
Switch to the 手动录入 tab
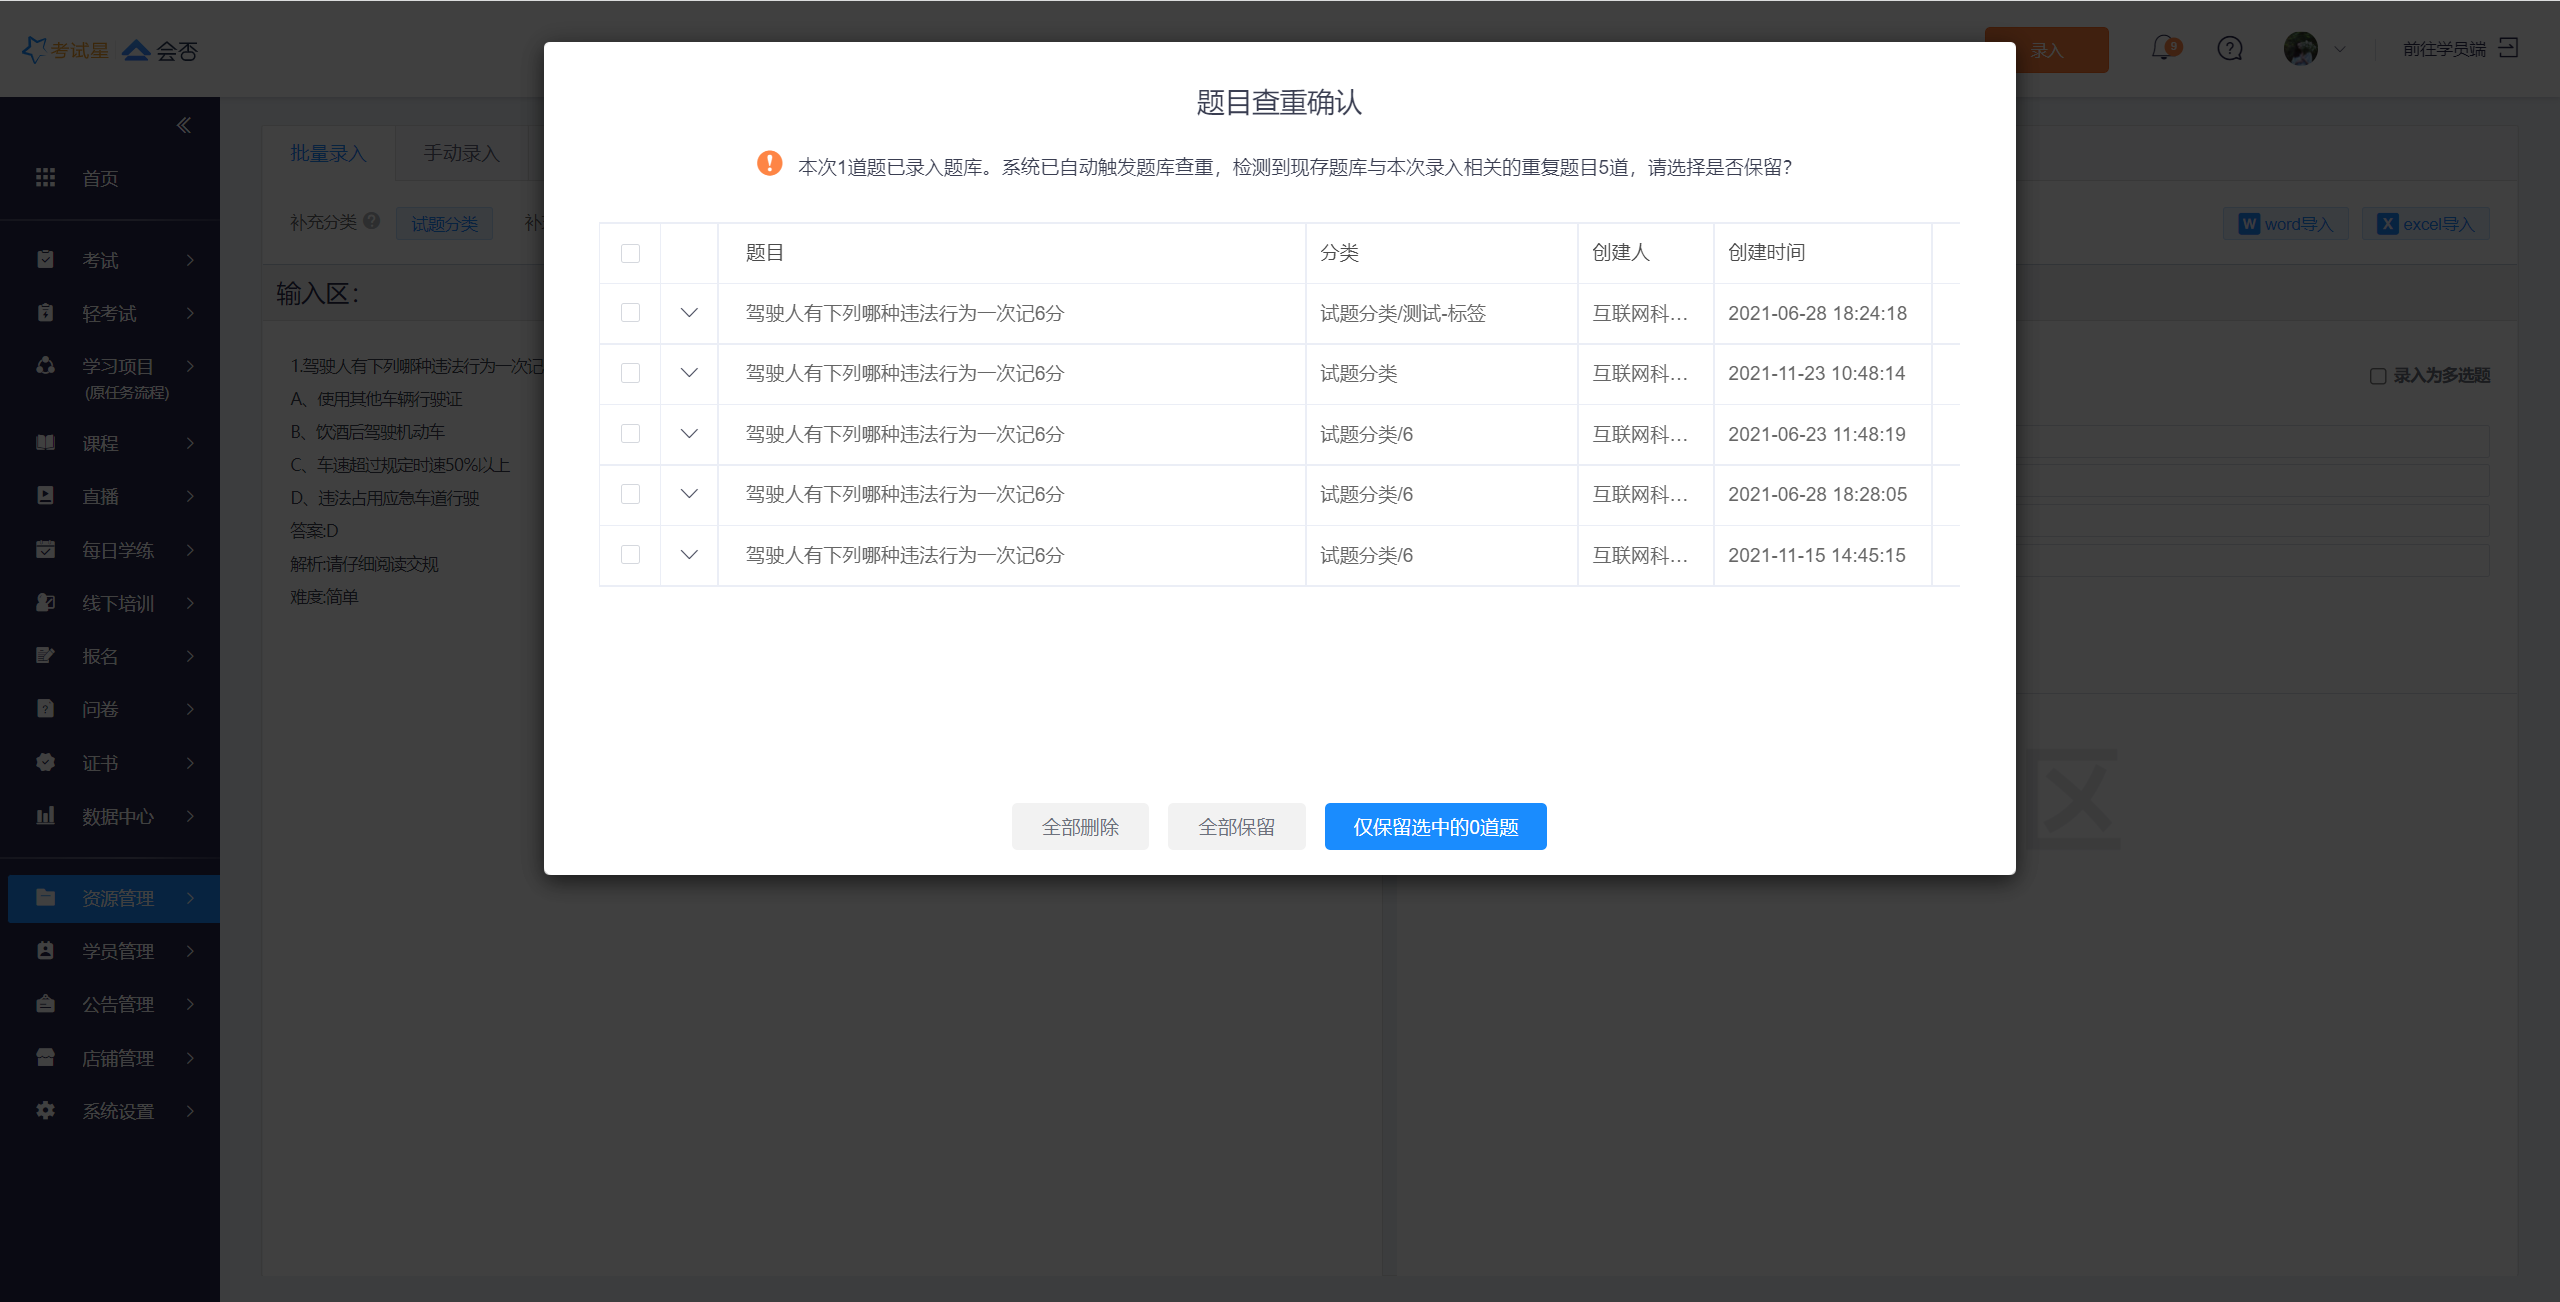(461, 153)
